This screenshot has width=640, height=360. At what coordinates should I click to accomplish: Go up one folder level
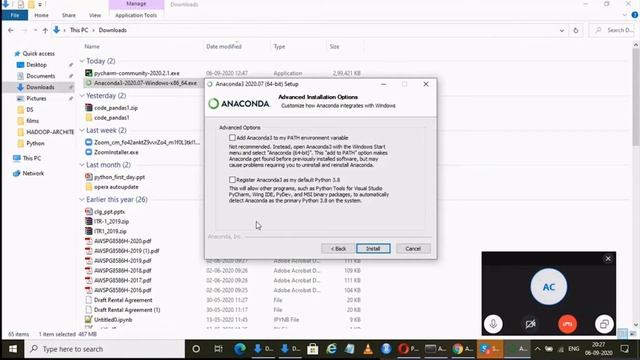tap(45, 30)
